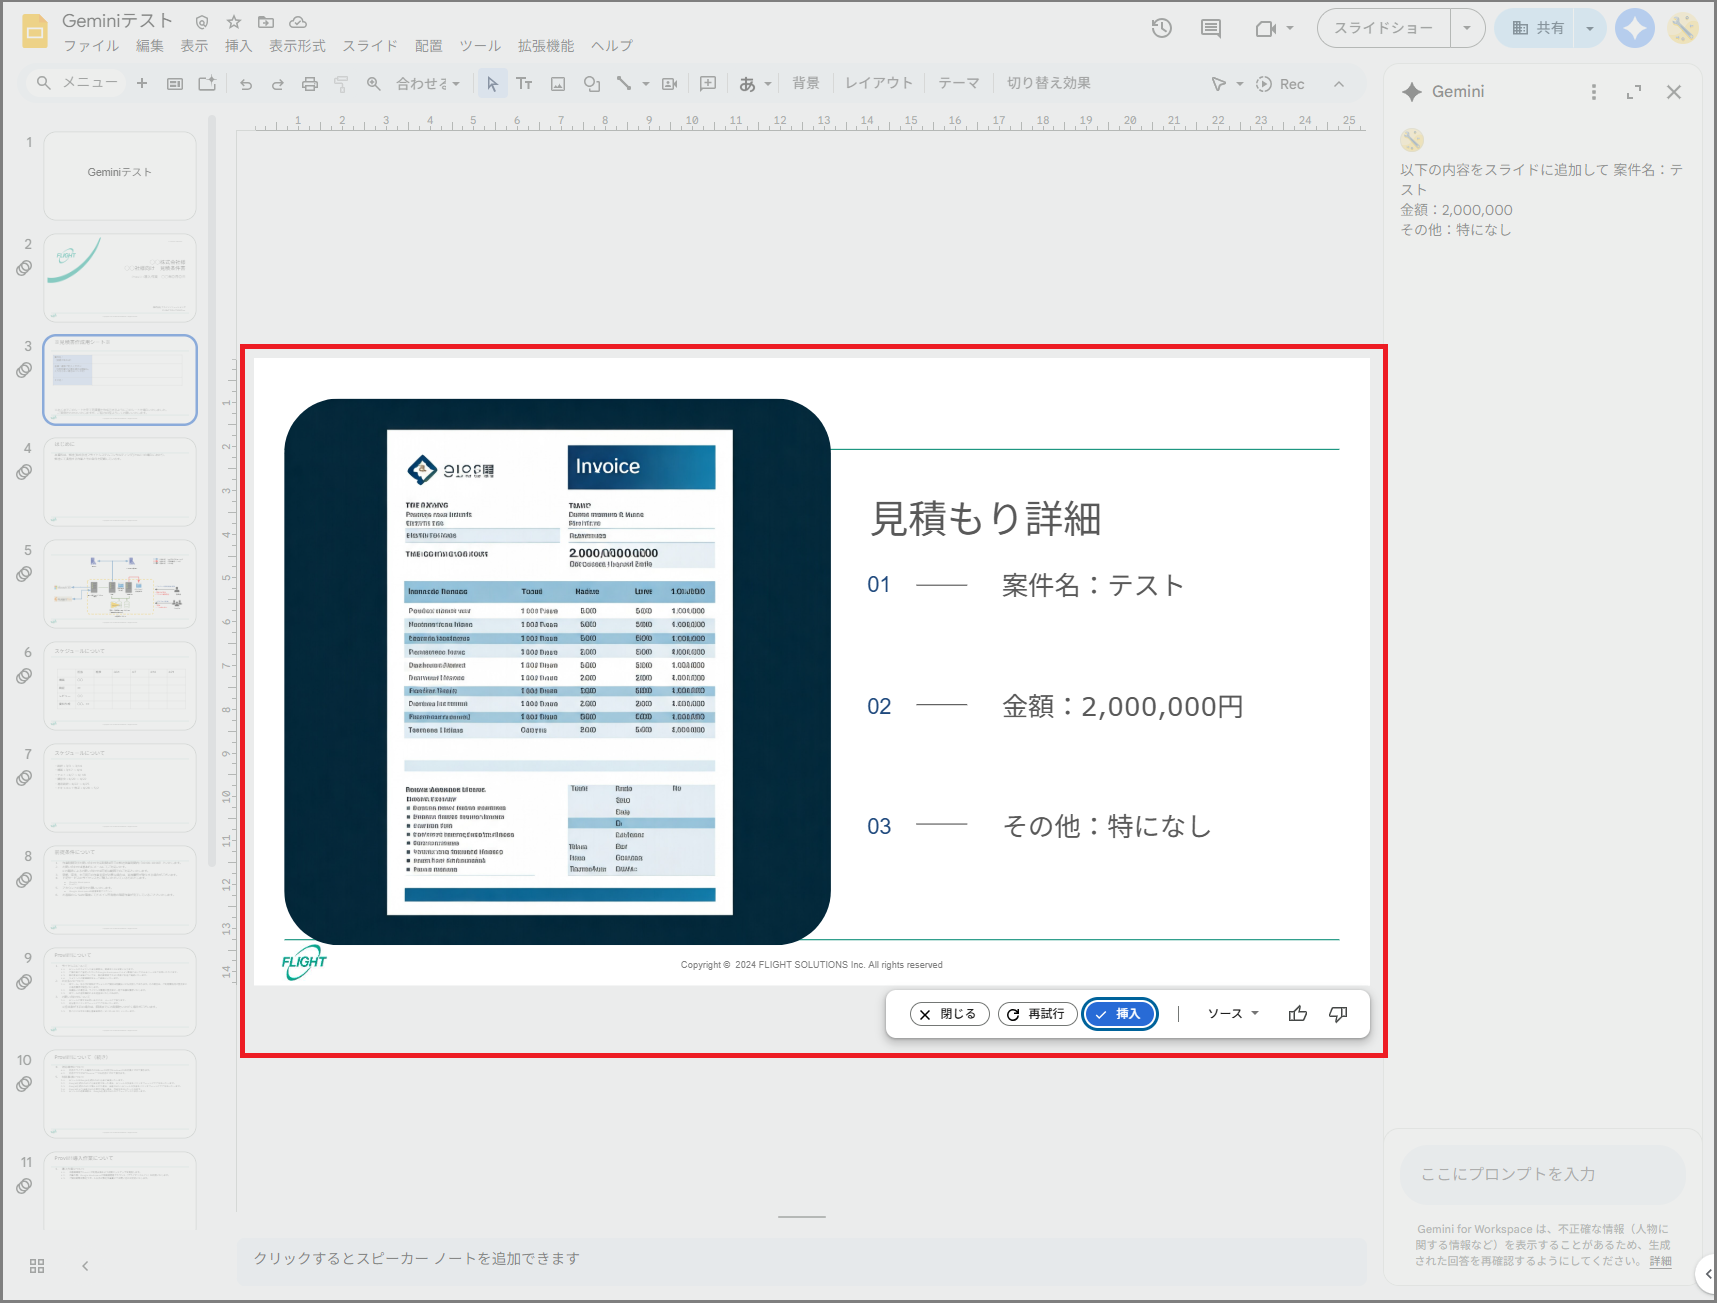Viewport: 1717px width, 1303px height.
Task: Hide the menus with the chevron
Action: click(x=1339, y=84)
